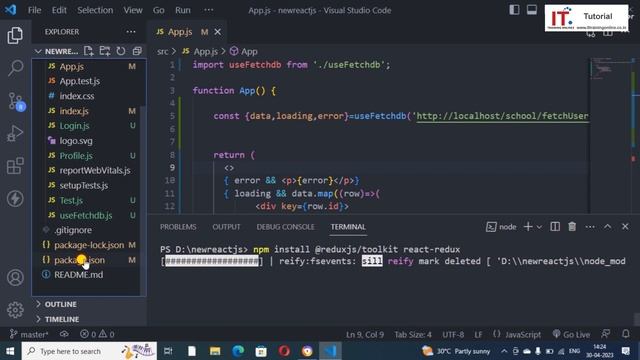Image resolution: width=640 pixels, height=360 pixels.
Task: Switch to the OUTPUT panel tab
Action: click(x=226, y=227)
